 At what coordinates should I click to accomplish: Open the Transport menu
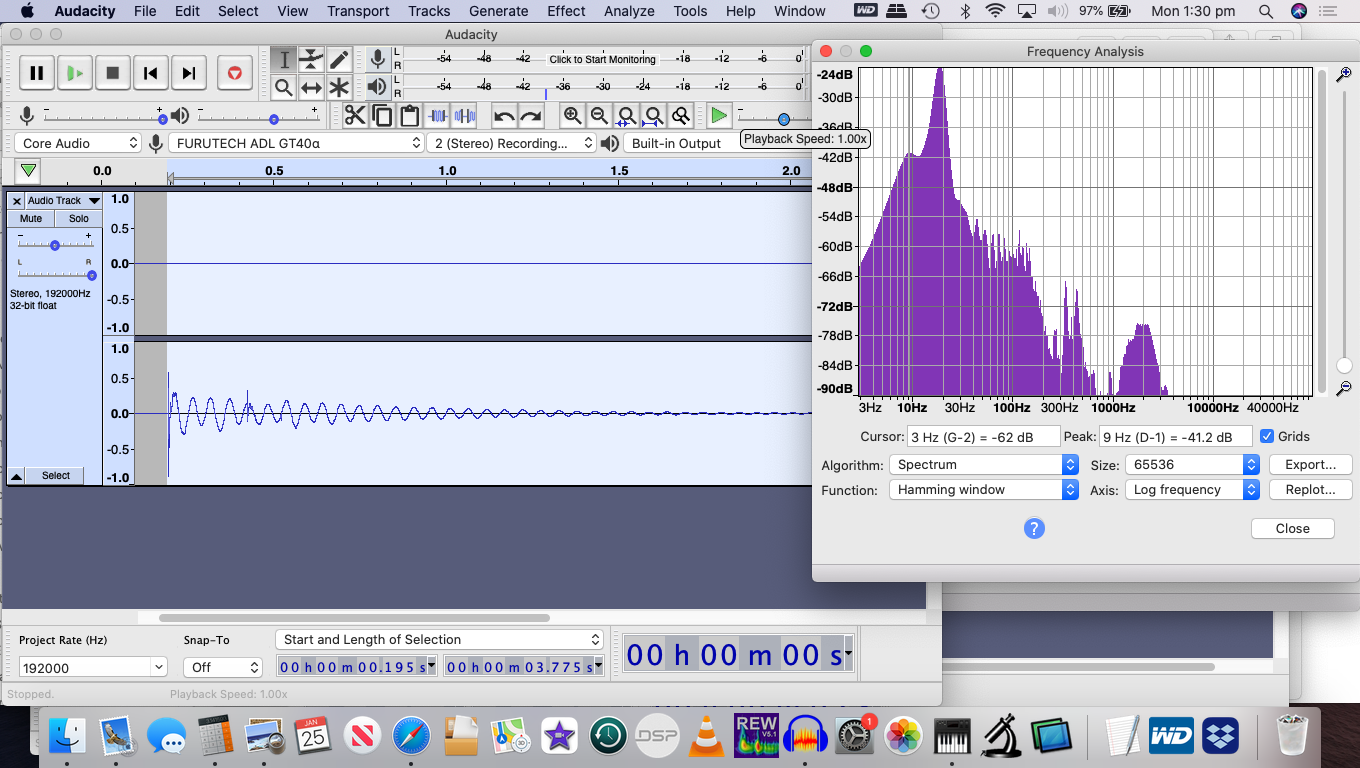[358, 11]
